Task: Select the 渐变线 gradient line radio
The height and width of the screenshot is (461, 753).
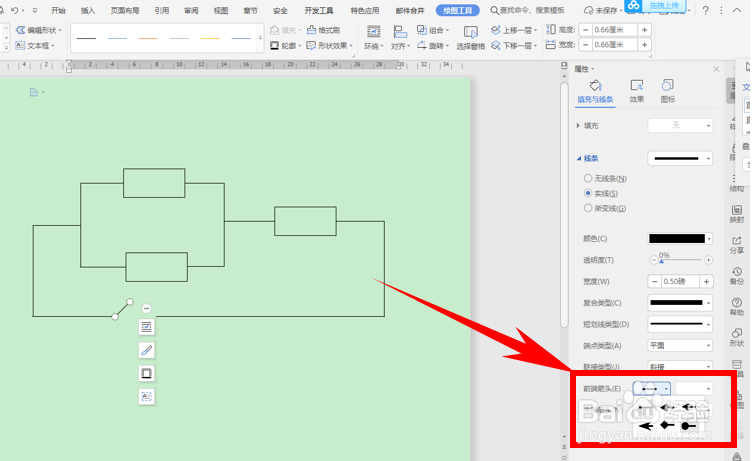Action: pyautogui.click(x=588, y=208)
